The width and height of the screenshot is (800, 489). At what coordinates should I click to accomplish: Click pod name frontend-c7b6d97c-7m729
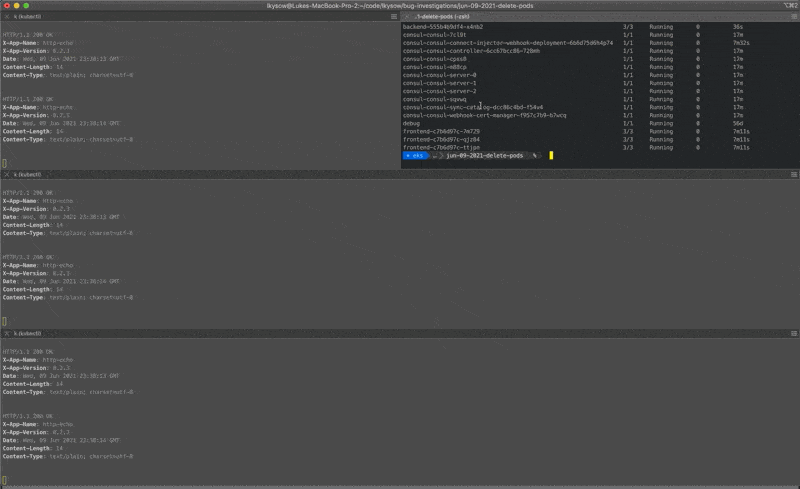[441, 132]
